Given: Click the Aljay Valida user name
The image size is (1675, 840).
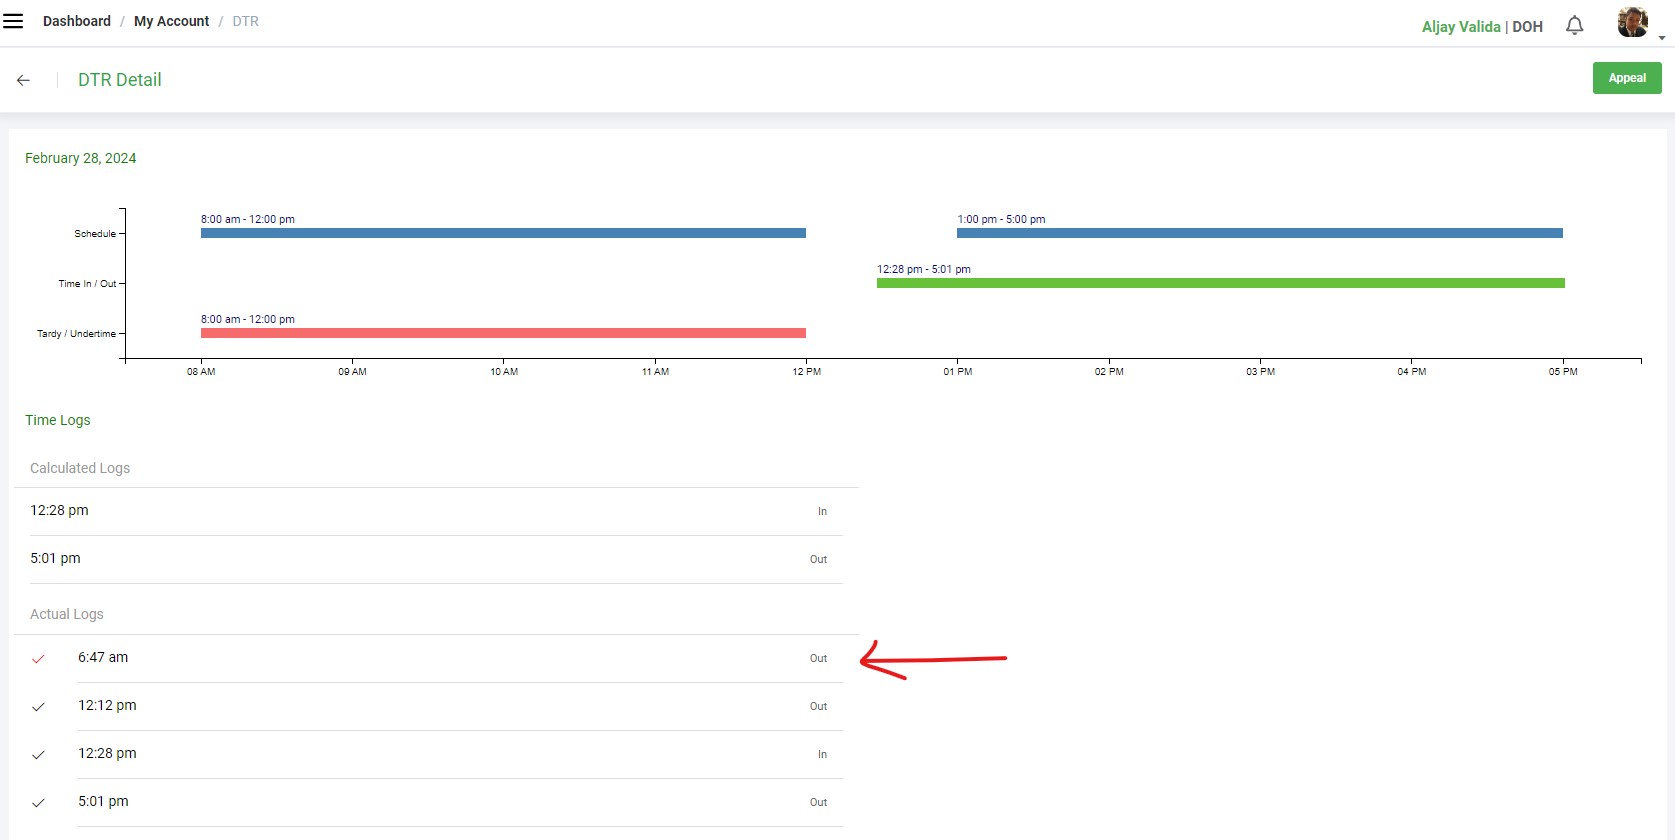Looking at the screenshot, I should 1460,27.
